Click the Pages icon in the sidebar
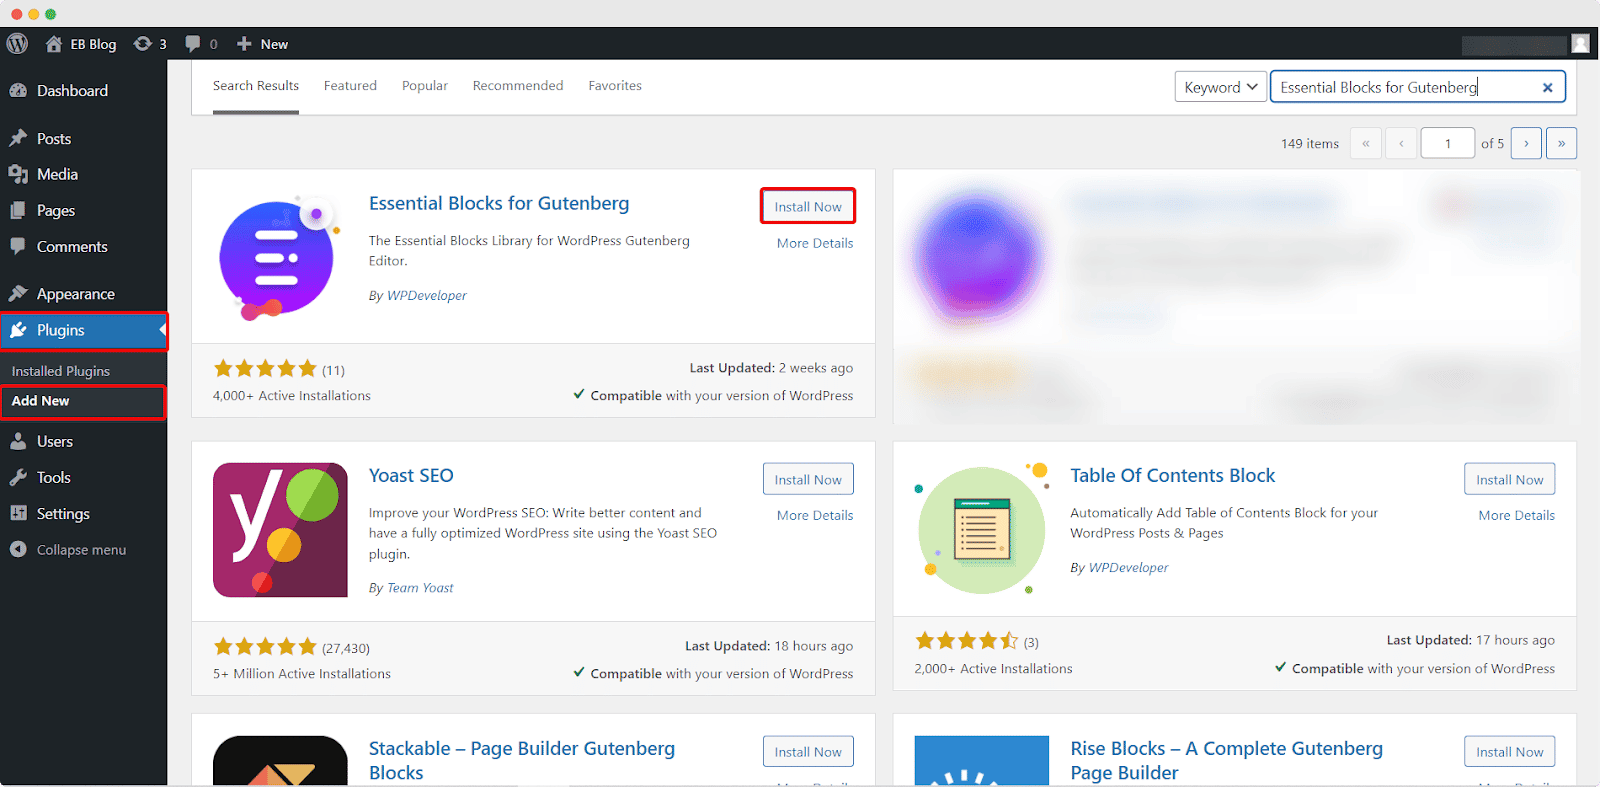Image resolution: width=1600 pixels, height=787 pixels. tap(18, 210)
